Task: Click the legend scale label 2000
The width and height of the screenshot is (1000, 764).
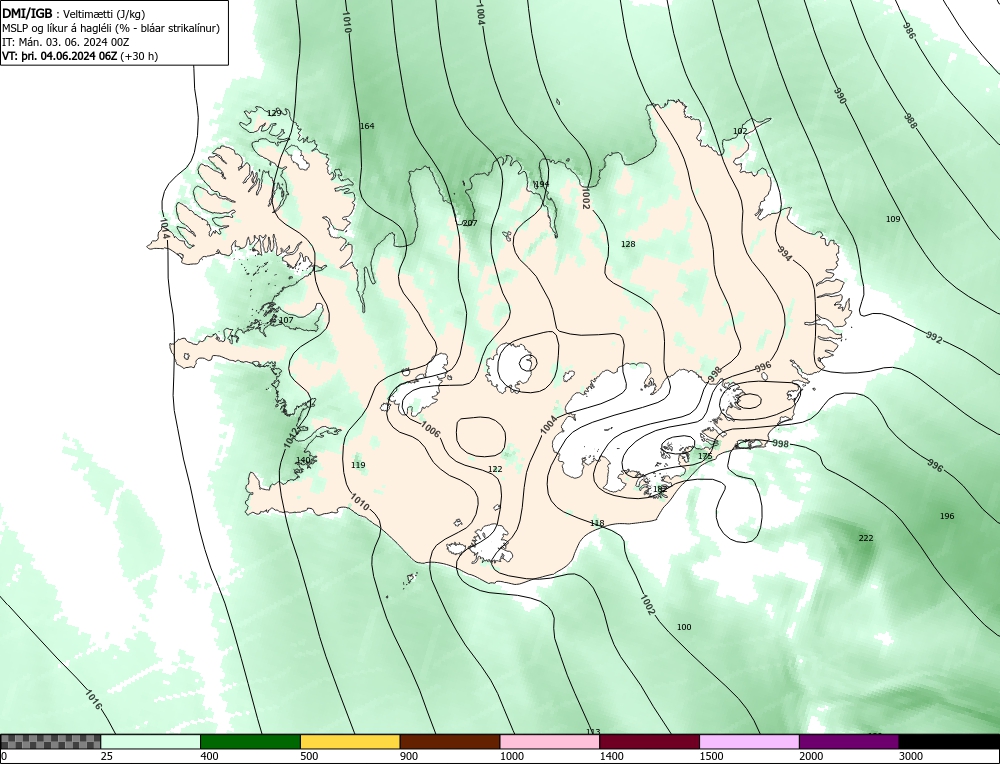Action: 811,756
